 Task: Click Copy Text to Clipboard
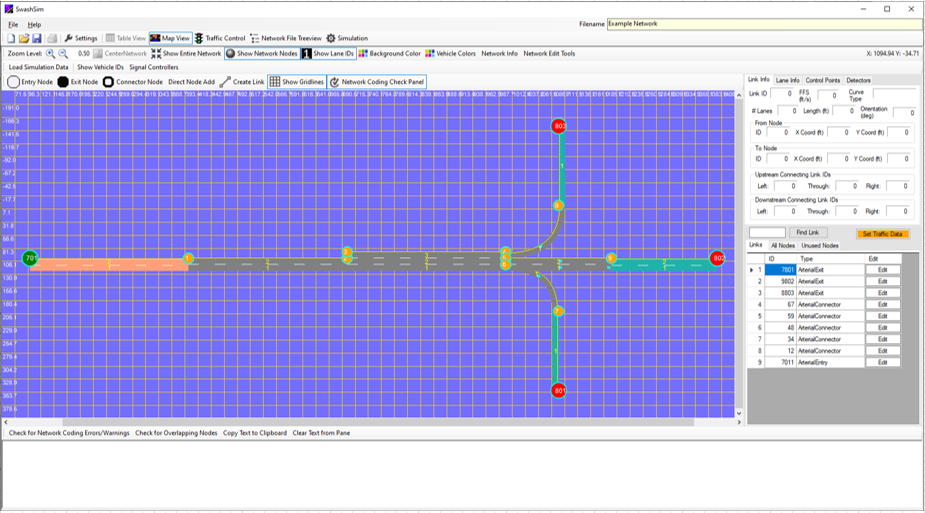click(255, 433)
